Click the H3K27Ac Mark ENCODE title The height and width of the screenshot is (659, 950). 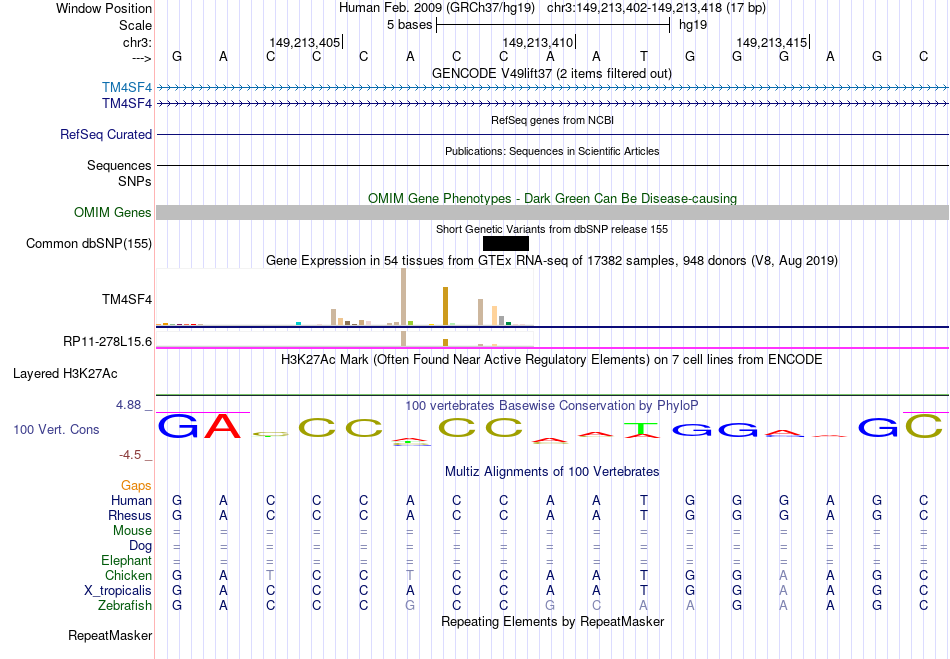click(x=552, y=359)
